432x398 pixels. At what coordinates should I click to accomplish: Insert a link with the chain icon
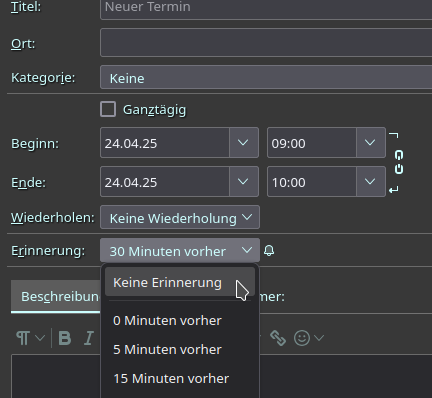(x=278, y=338)
